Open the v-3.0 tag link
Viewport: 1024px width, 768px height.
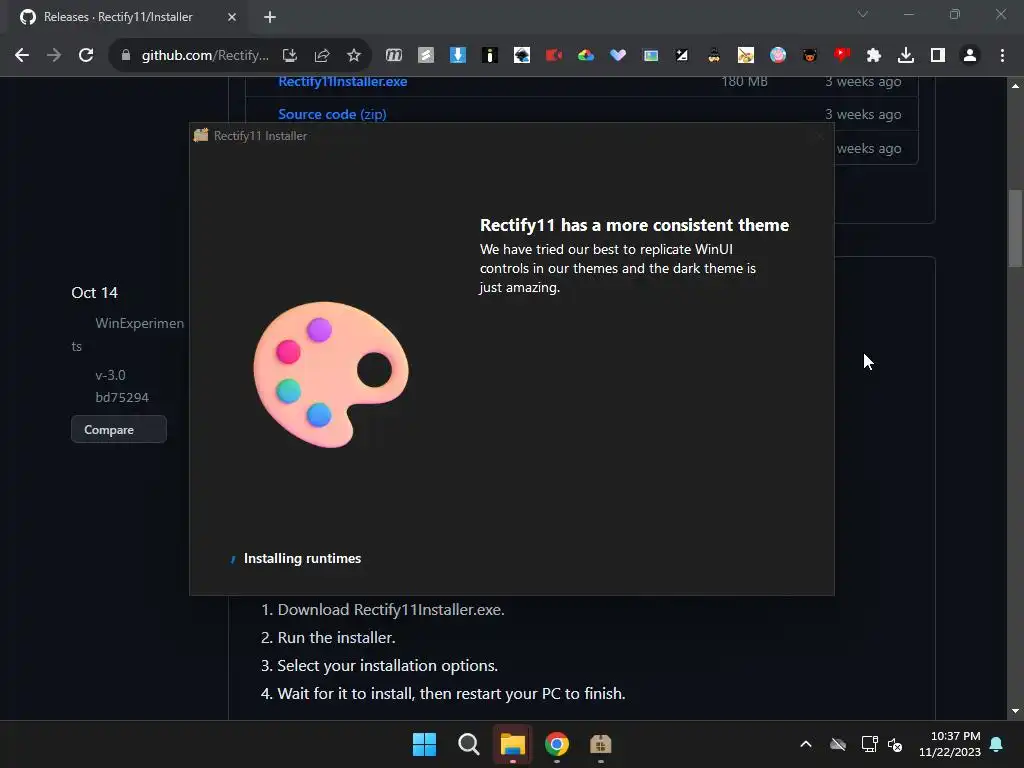(110, 376)
